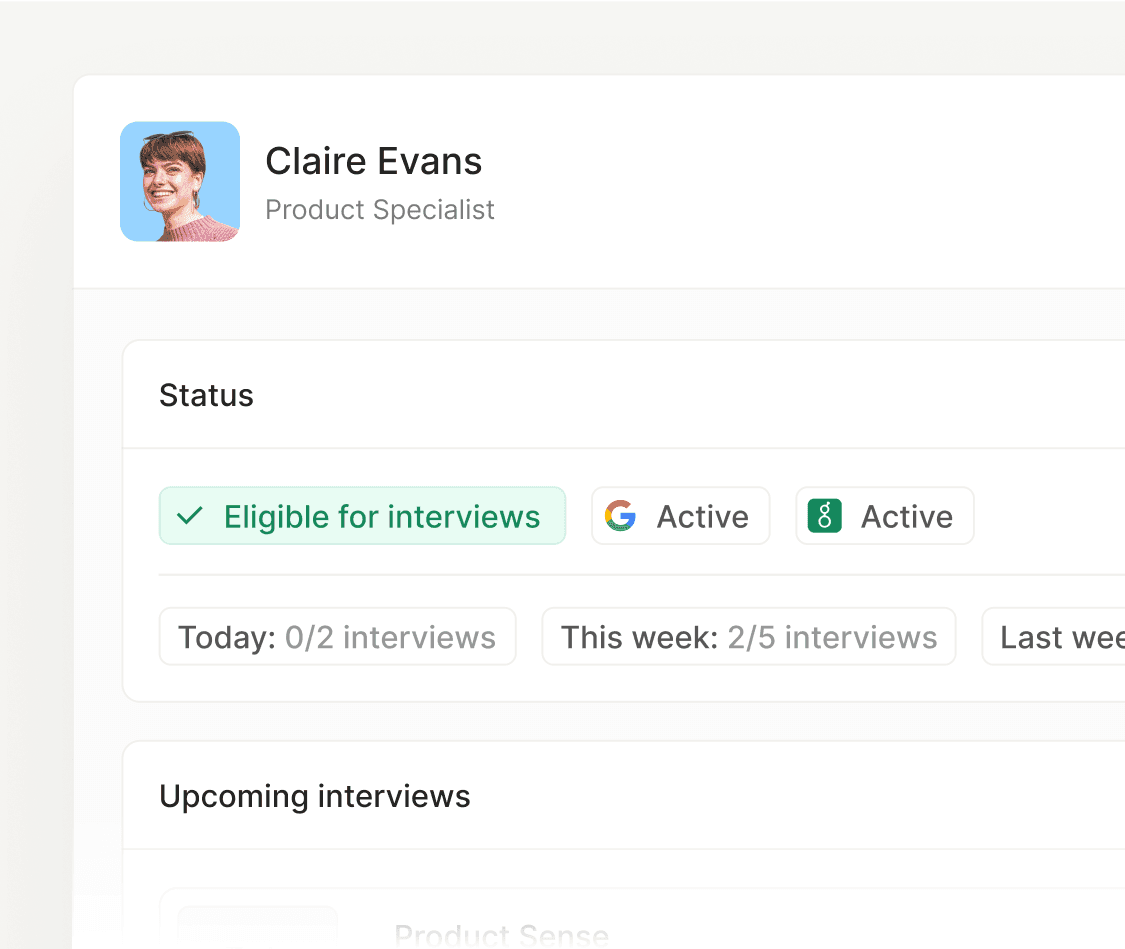Click the "This week:" label
Image resolution: width=1125 pixels, height=949 pixels.
(x=639, y=637)
